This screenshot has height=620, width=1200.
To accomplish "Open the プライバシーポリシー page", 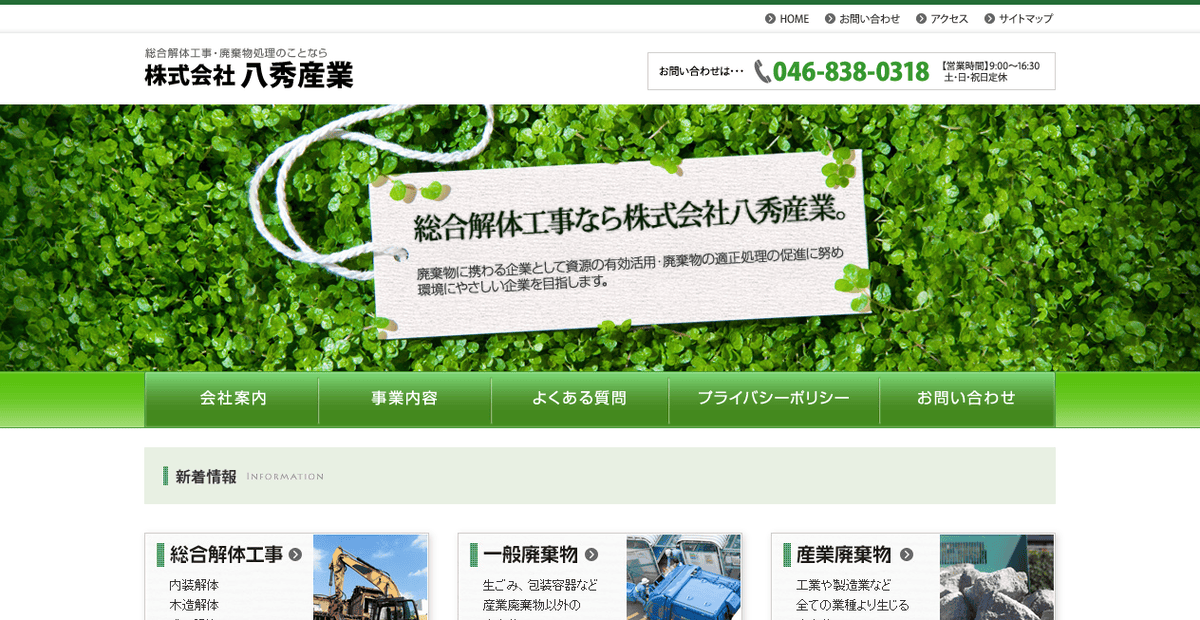I will (x=772, y=398).
